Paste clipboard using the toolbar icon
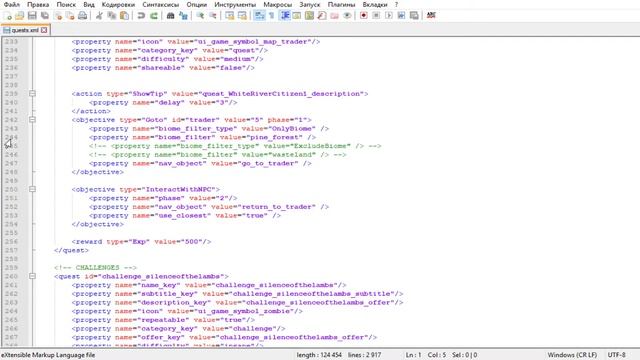This screenshot has height=360, width=640. point(124,16)
